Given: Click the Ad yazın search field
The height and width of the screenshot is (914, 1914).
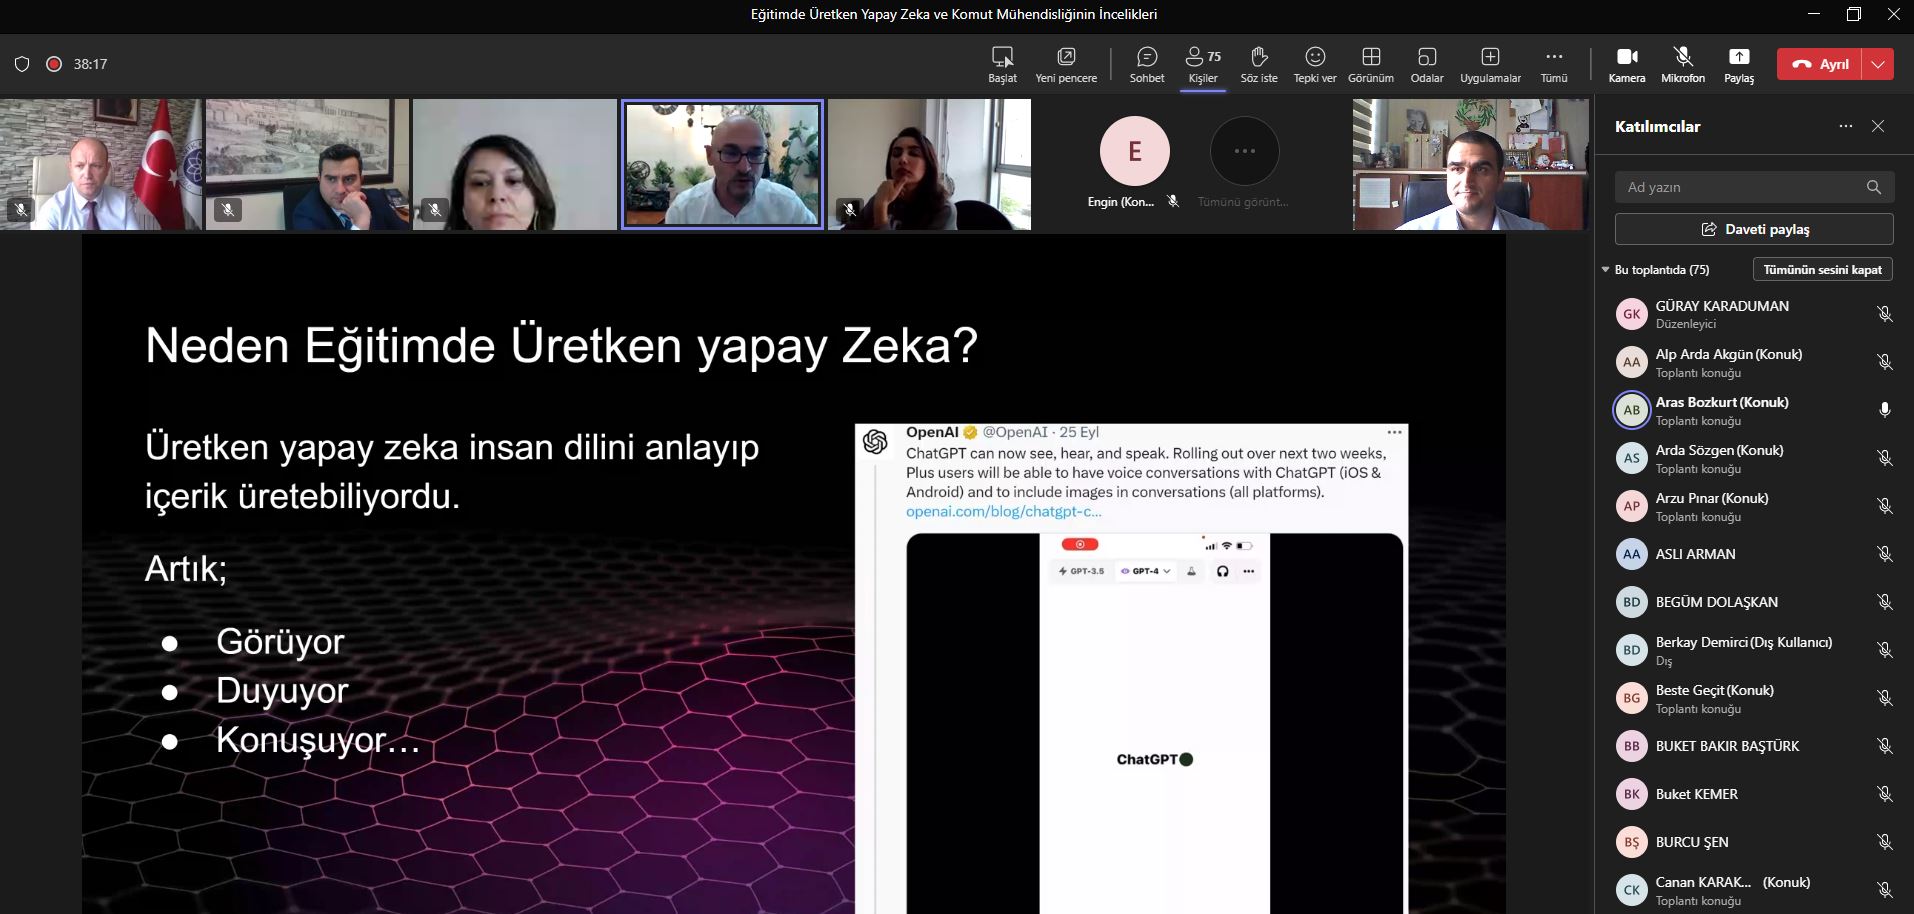Looking at the screenshot, I should tap(1740, 187).
